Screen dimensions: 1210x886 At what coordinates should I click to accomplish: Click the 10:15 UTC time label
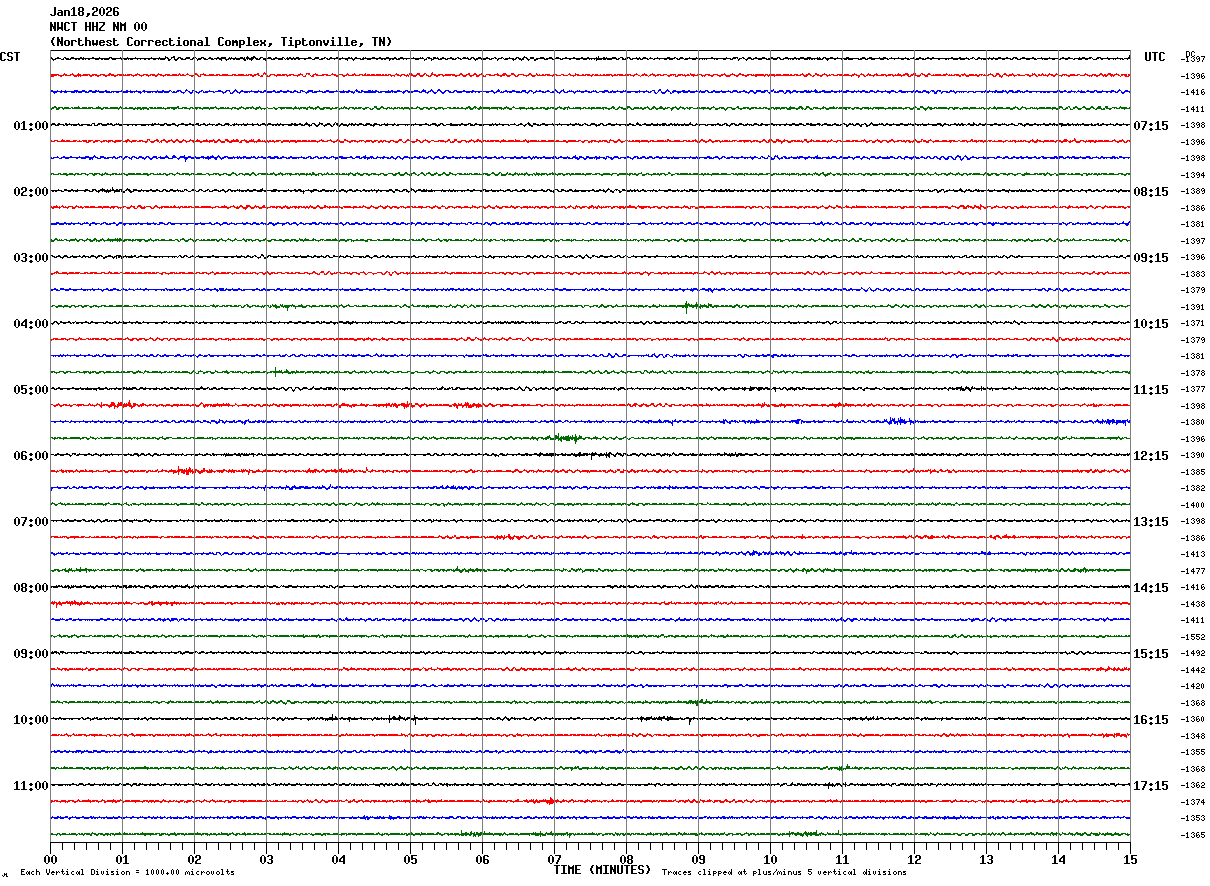(1151, 324)
